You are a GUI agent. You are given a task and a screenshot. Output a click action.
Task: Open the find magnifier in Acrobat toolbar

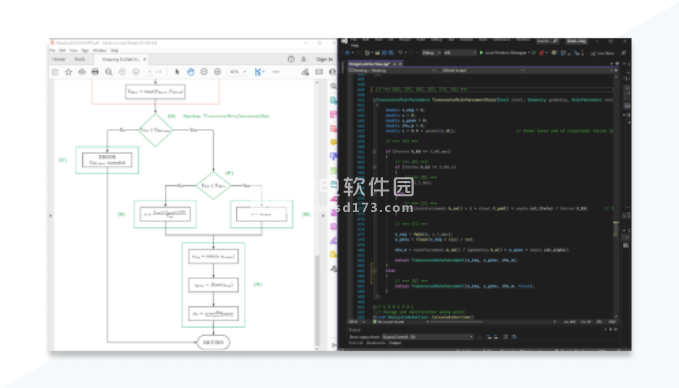click(109, 72)
